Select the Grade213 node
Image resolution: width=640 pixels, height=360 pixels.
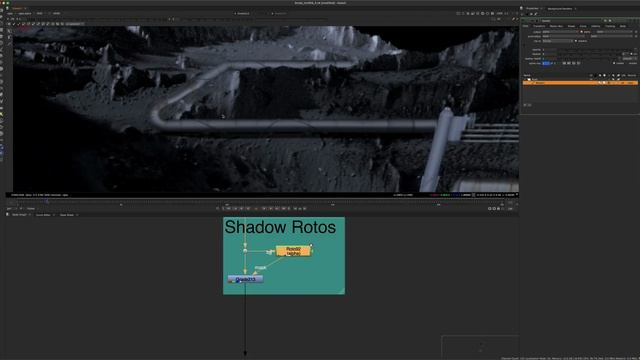pyautogui.click(x=245, y=279)
